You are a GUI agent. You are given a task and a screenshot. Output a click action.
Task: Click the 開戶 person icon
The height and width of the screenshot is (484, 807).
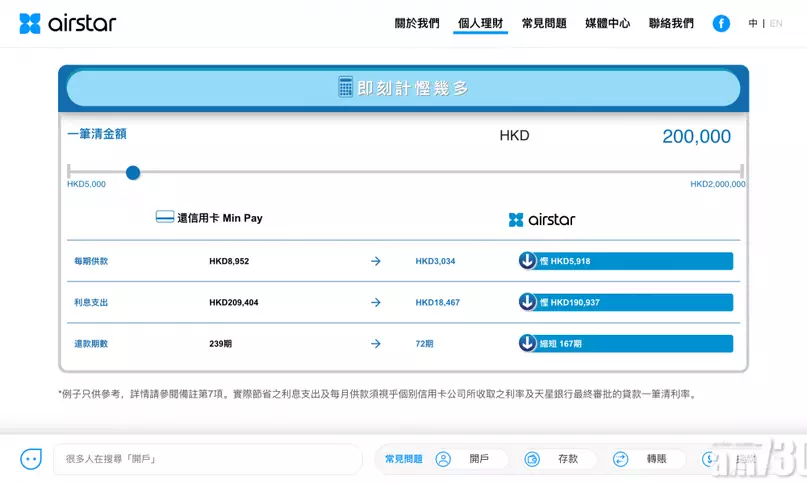[443, 459]
